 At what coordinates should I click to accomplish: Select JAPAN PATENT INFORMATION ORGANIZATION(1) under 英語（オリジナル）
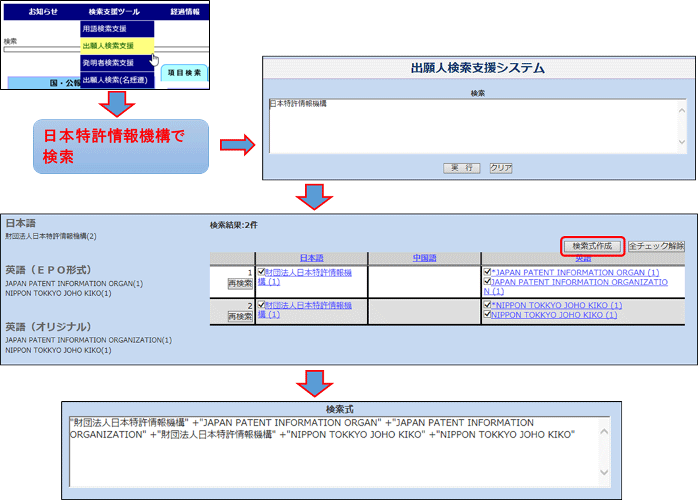coord(88,340)
